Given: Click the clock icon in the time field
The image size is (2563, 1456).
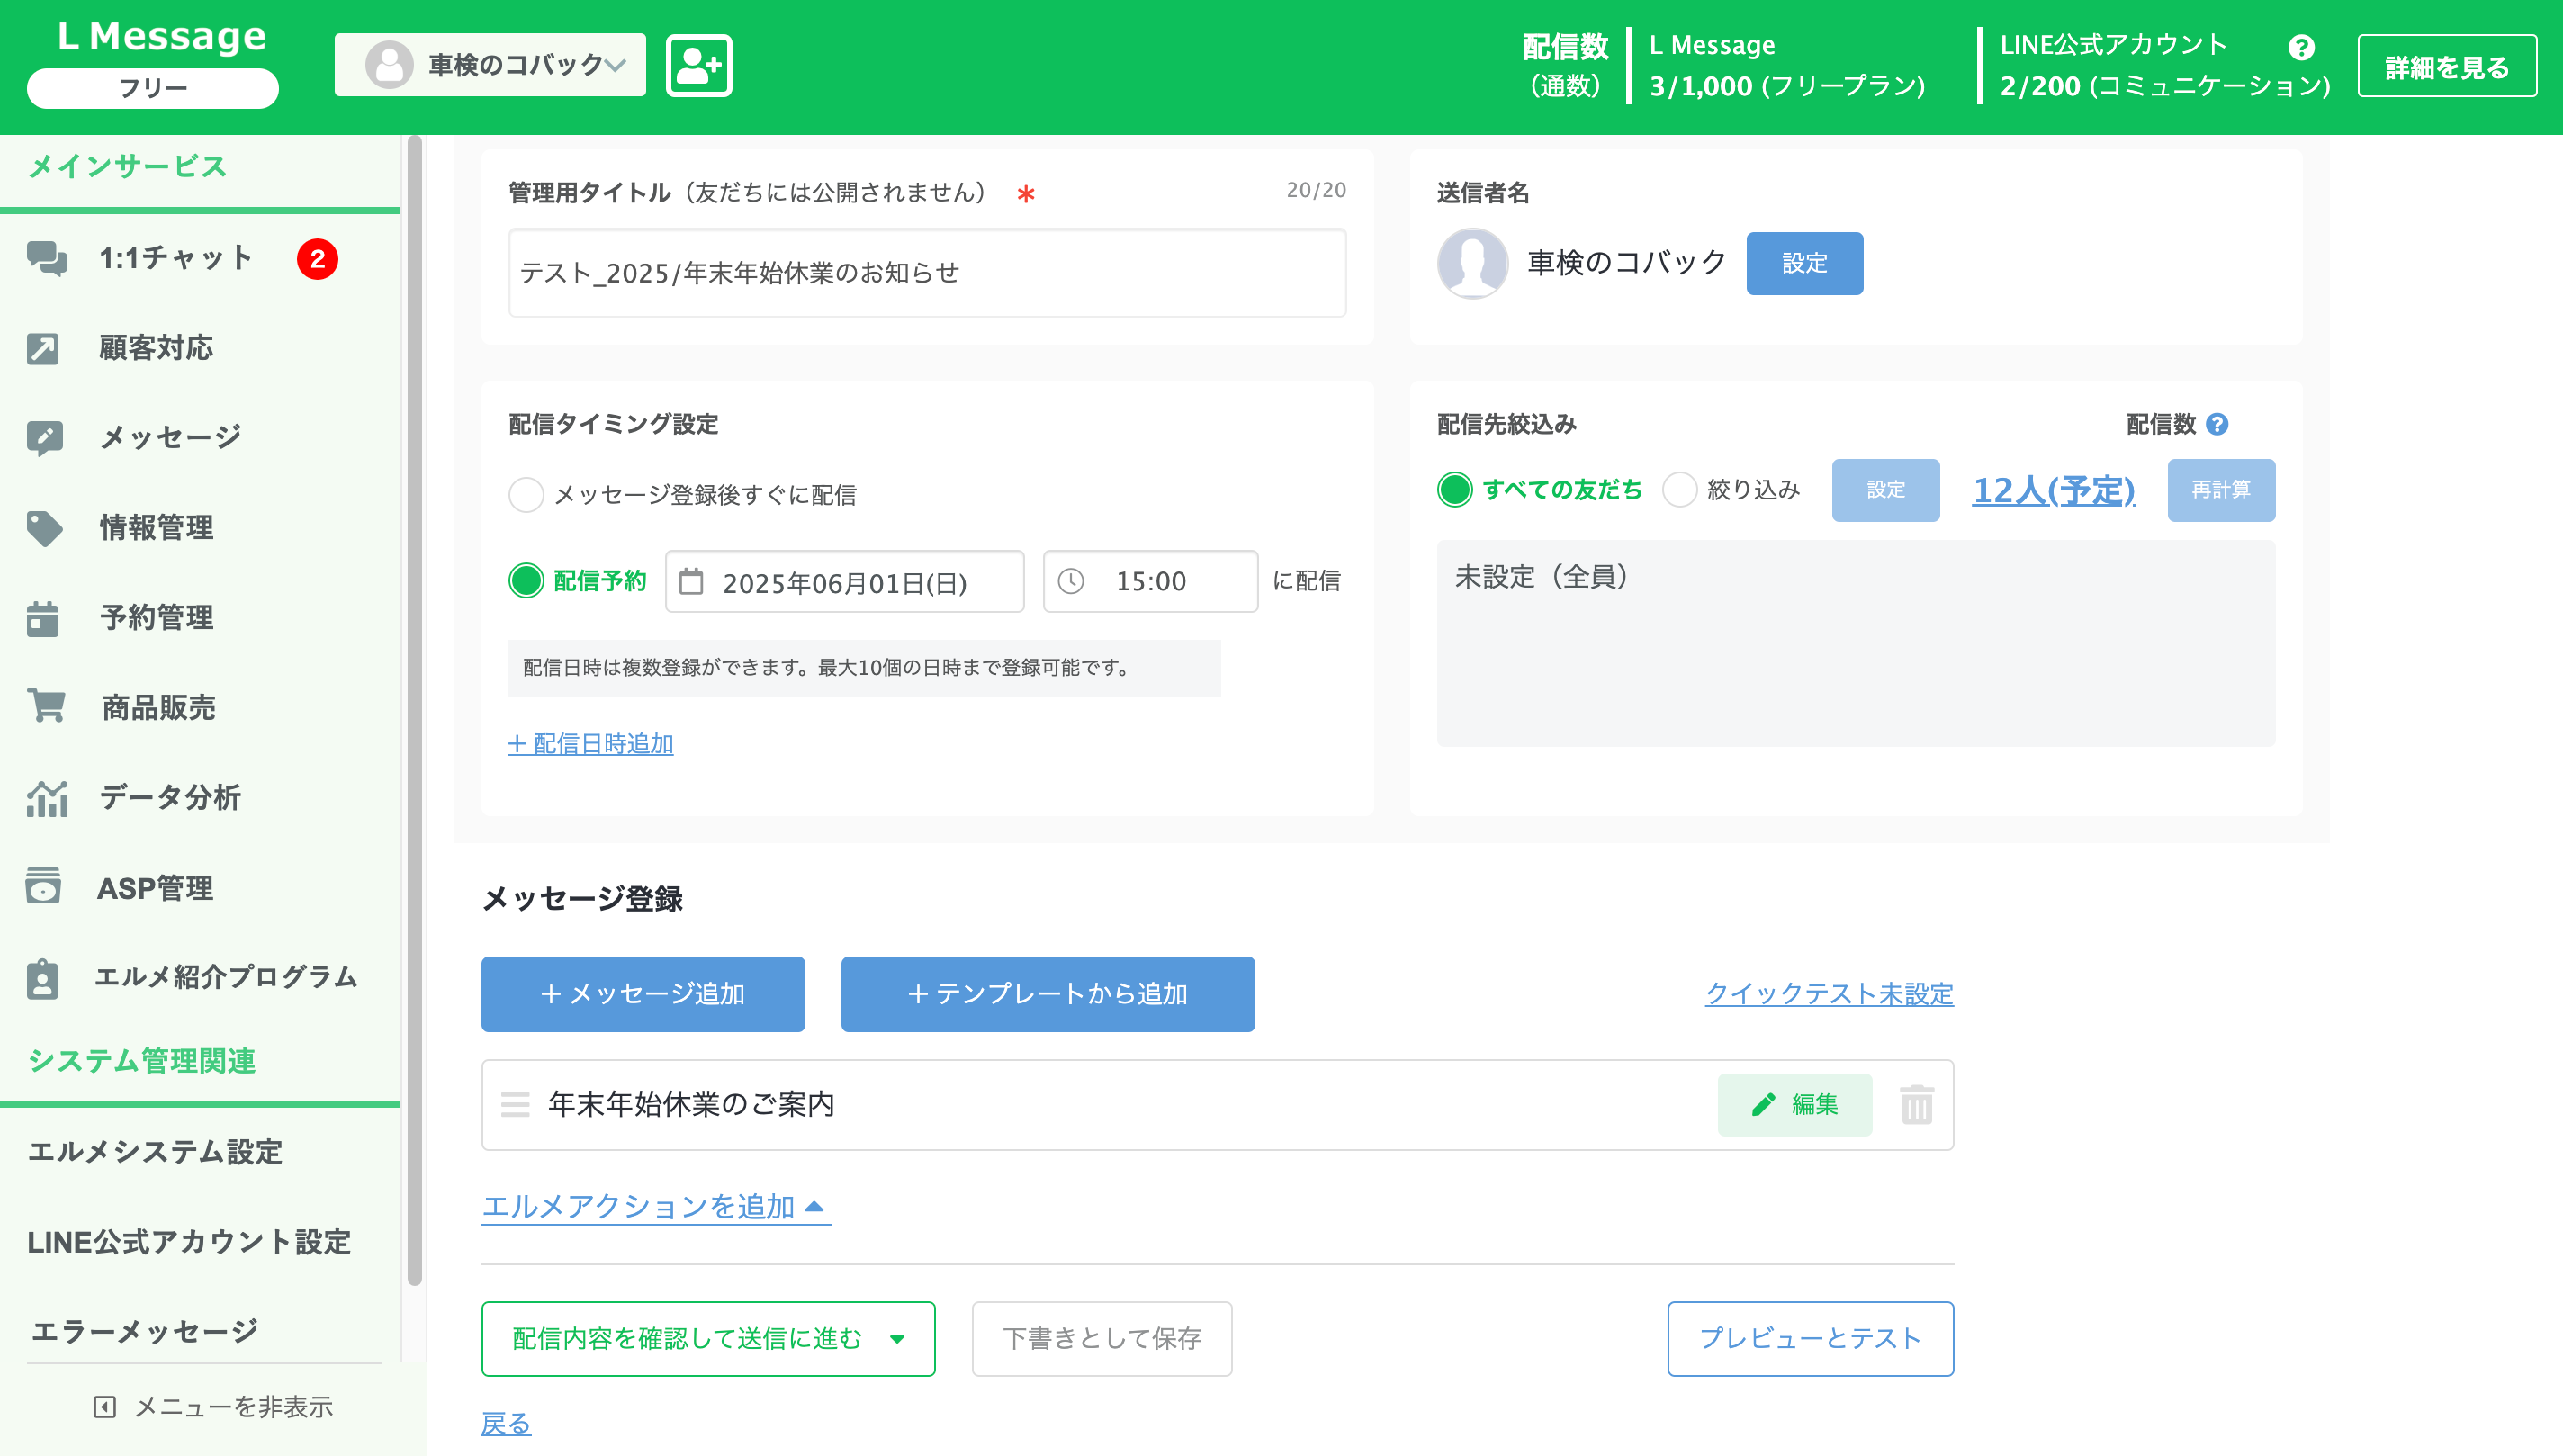Looking at the screenshot, I should pyautogui.click(x=1070, y=581).
